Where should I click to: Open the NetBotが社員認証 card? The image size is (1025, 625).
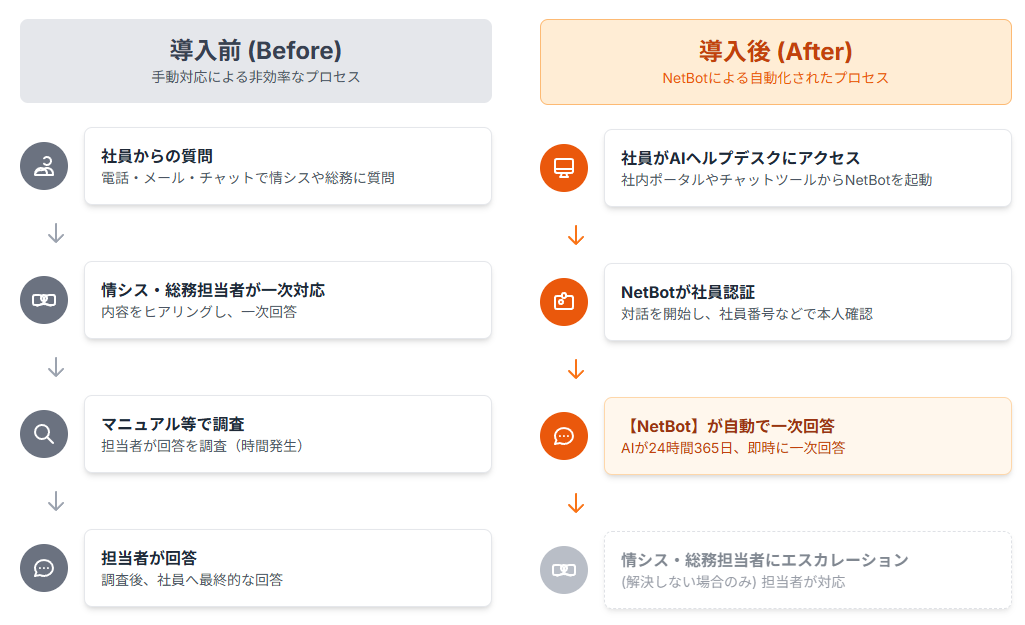808,301
